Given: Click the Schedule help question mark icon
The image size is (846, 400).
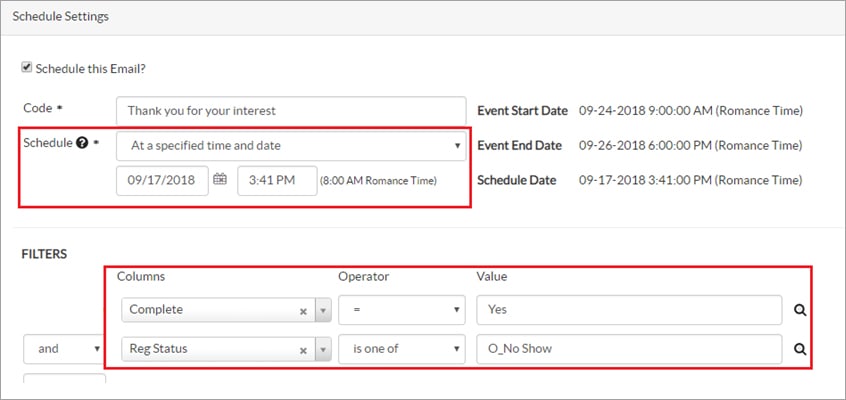Looking at the screenshot, I should (x=82, y=143).
